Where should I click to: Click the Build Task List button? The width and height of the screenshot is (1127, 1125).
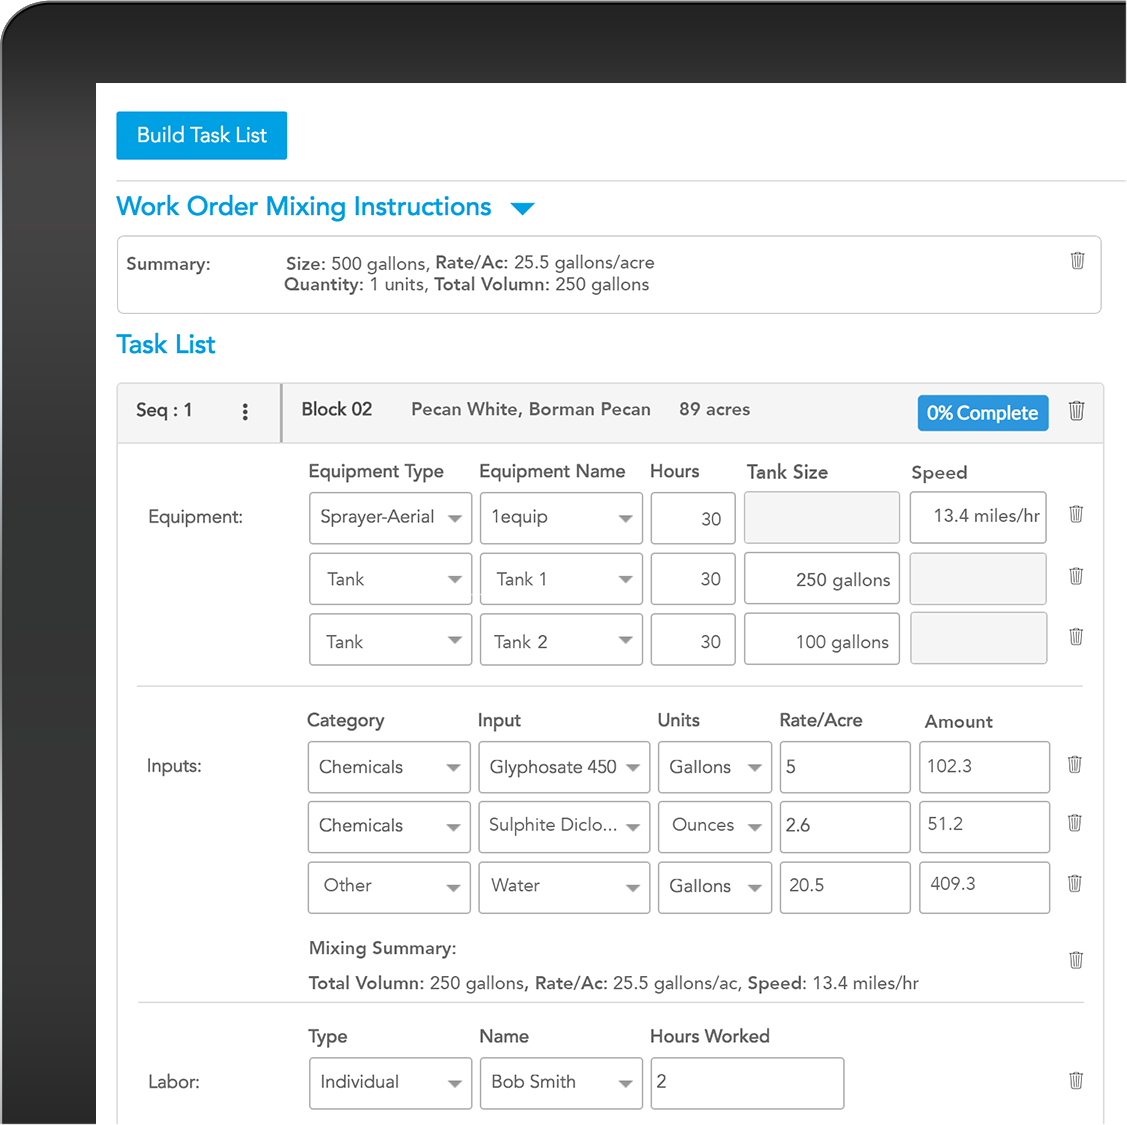[201, 135]
